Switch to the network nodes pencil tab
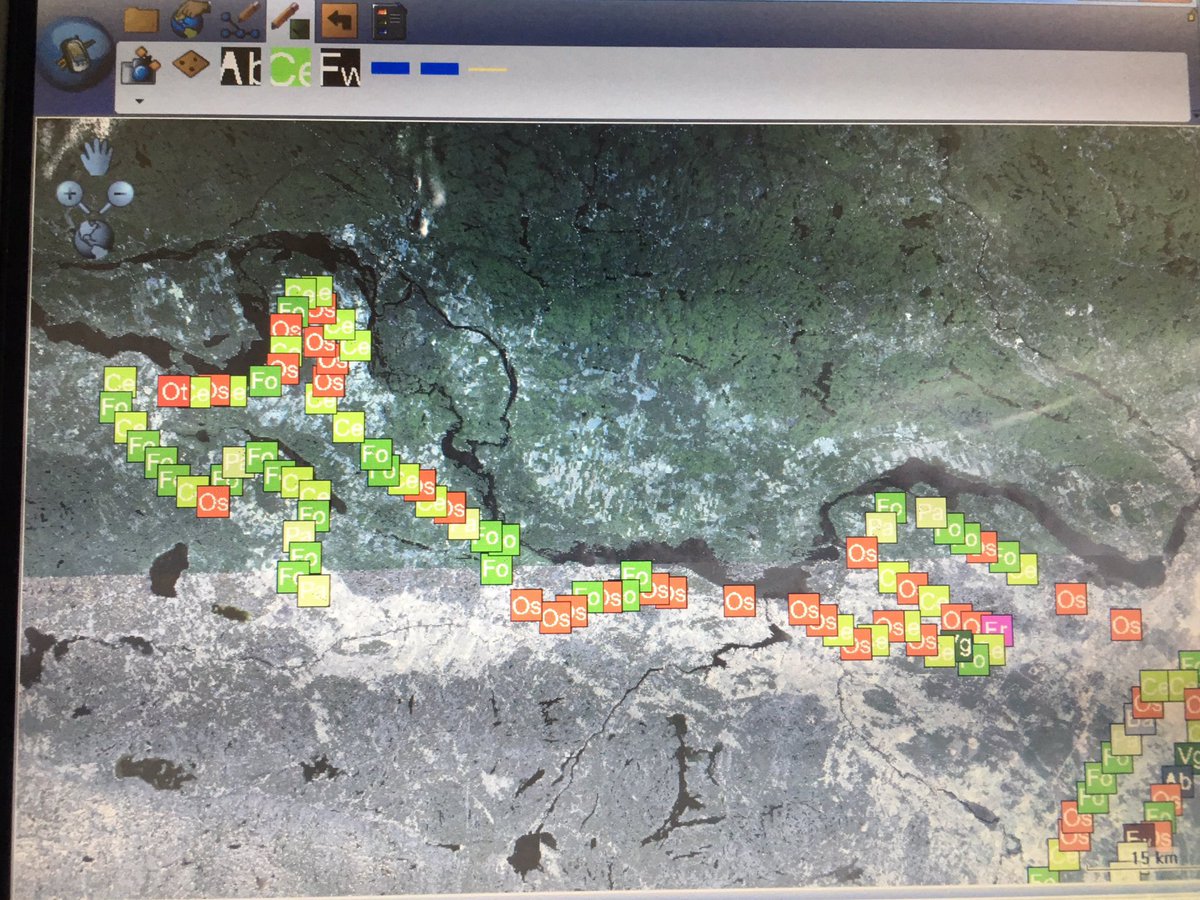Image resolution: width=1200 pixels, height=900 pixels. (241, 20)
